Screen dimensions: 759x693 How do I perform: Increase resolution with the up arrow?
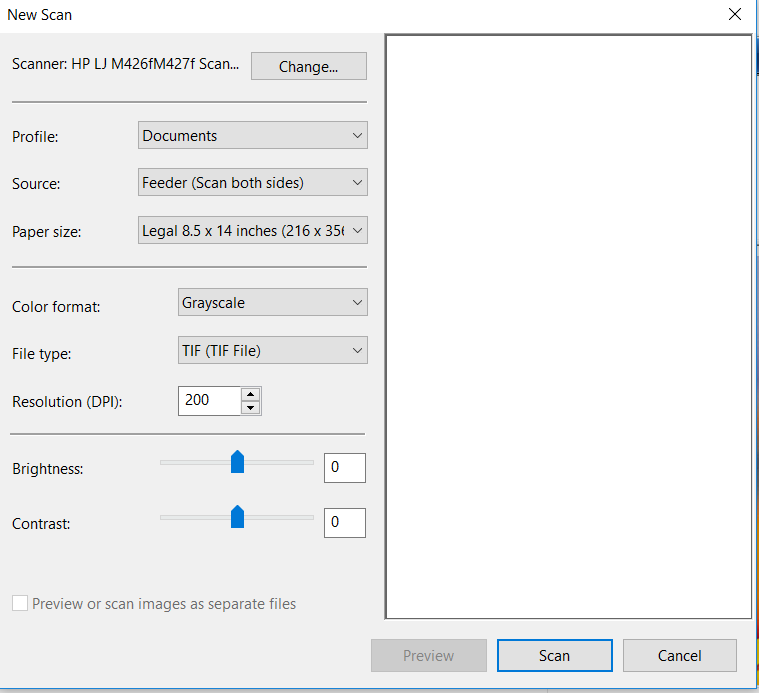pyautogui.click(x=250, y=394)
